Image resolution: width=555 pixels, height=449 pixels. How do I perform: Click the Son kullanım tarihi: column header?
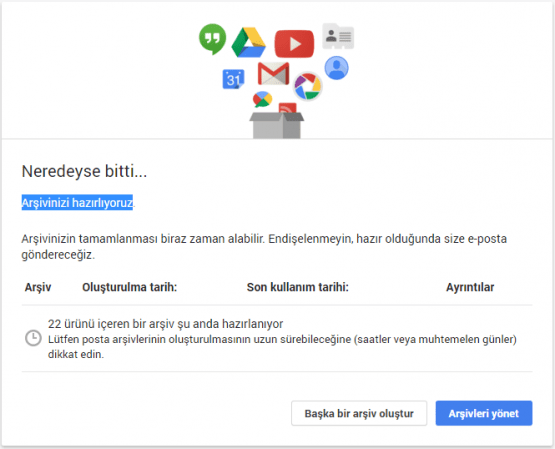click(298, 287)
